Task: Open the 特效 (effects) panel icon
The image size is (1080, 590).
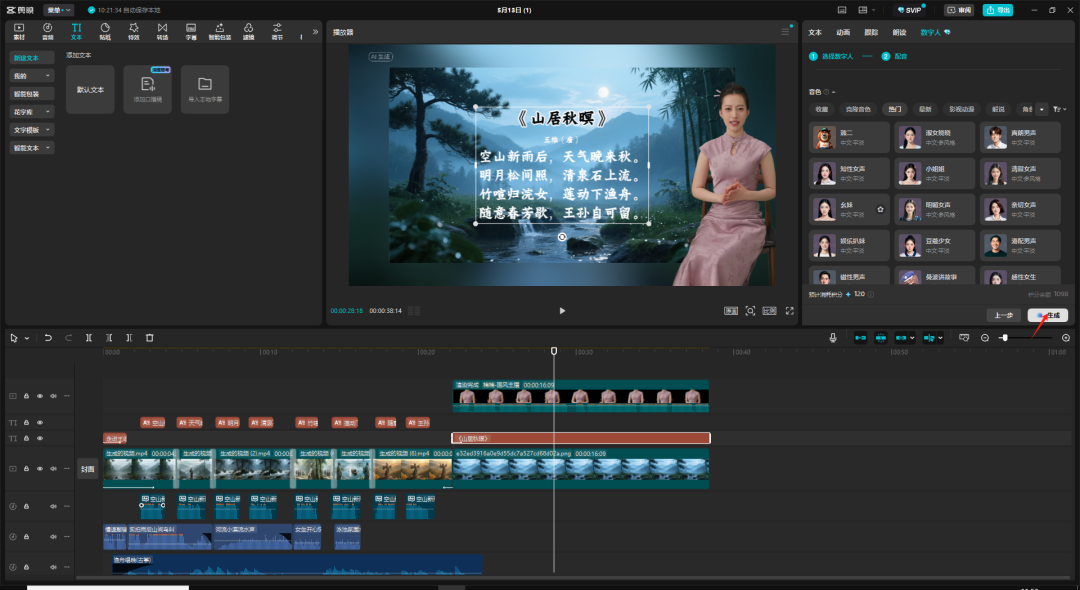Action: tap(133, 30)
